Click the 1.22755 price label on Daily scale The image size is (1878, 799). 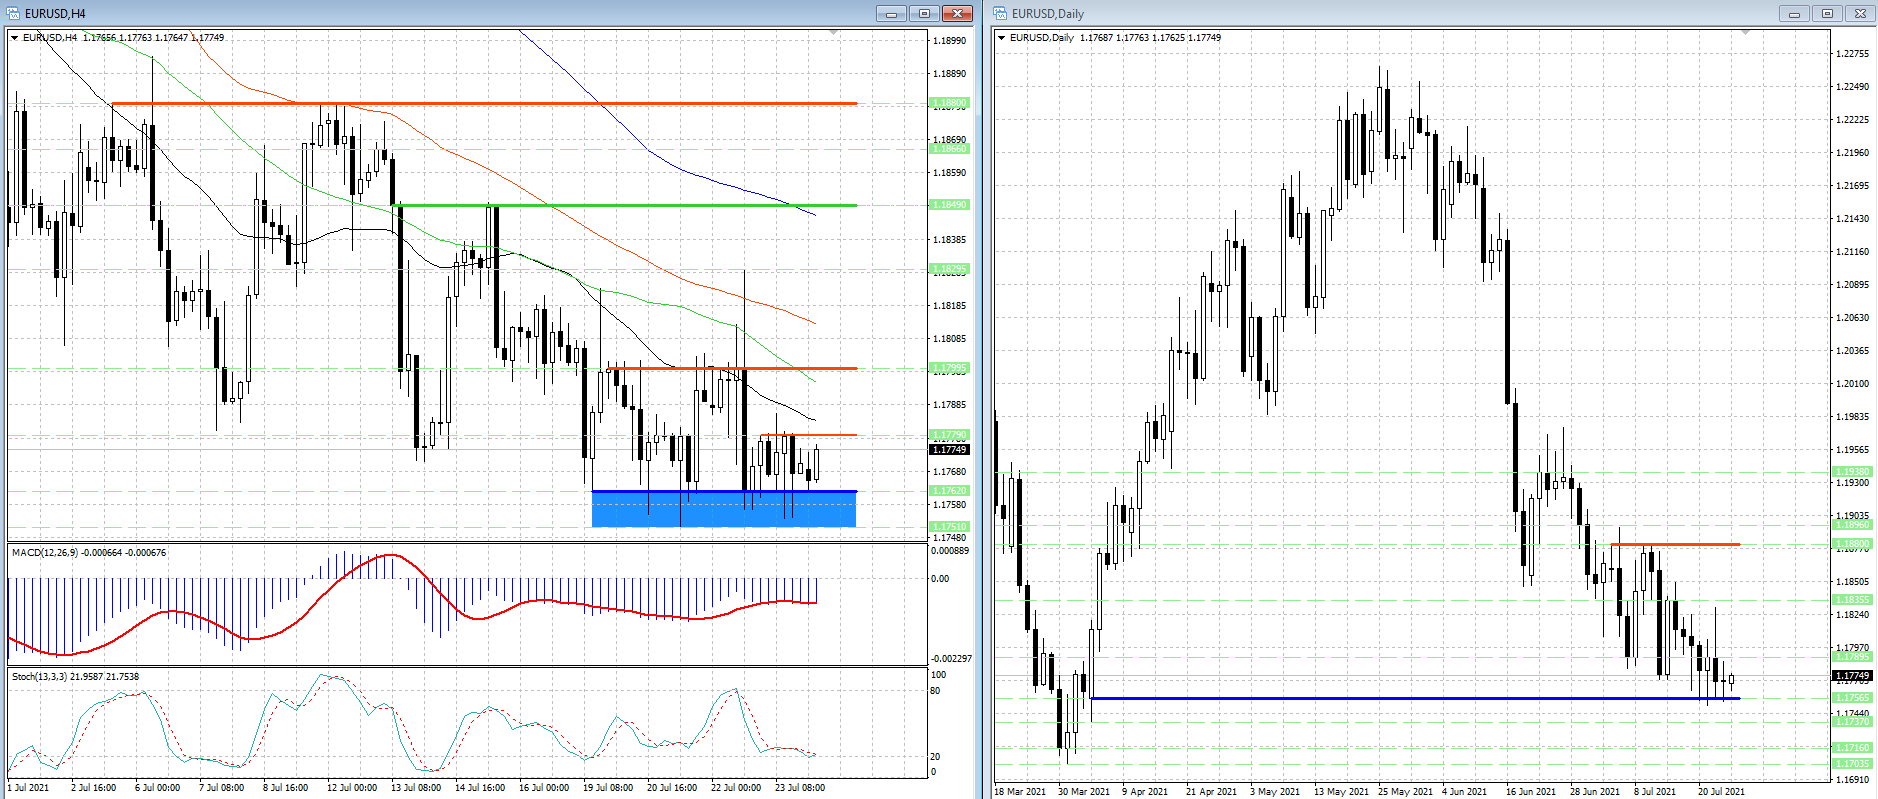pos(1853,54)
